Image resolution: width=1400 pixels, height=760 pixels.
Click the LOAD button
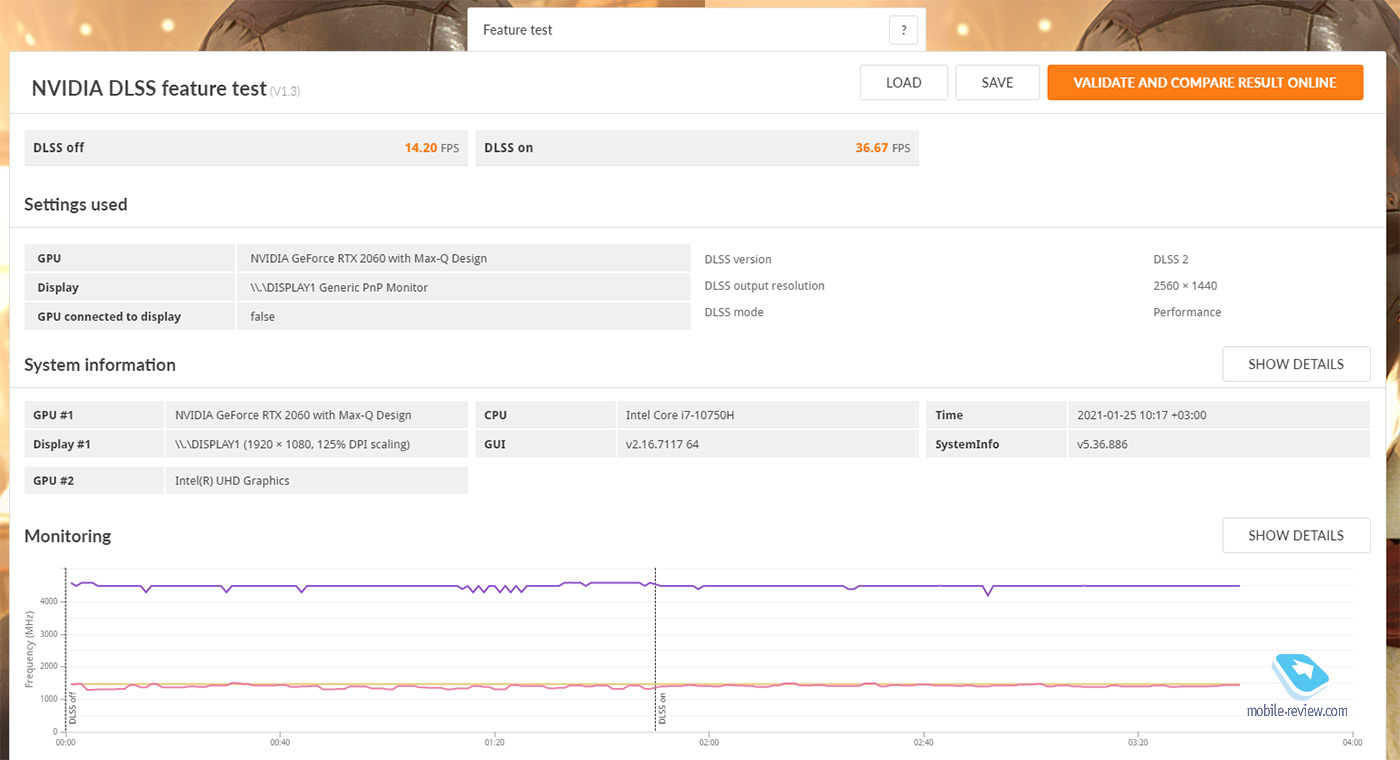(x=903, y=83)
